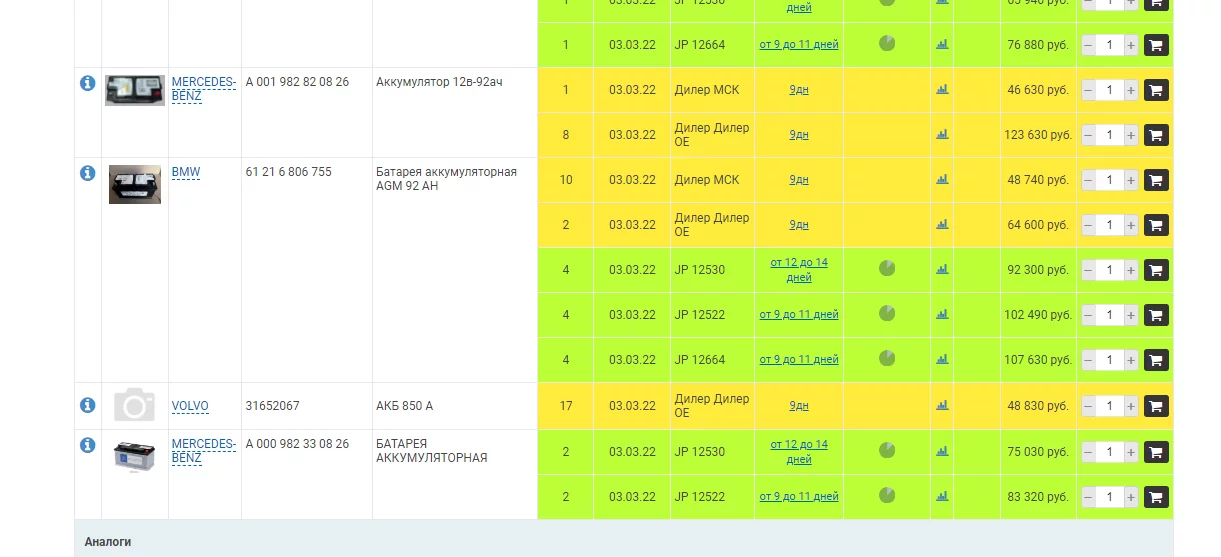Click cart icon in the 64 600 руб. row

coord(1156,225)
